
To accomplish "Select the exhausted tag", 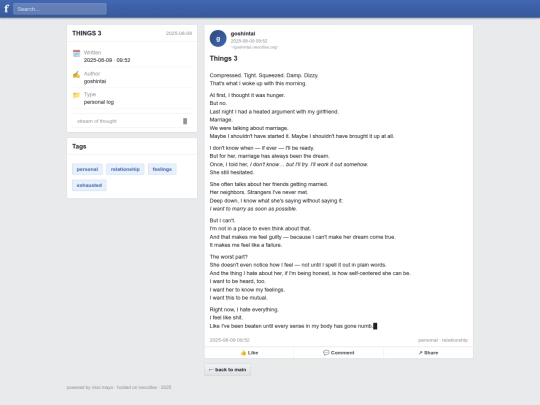I will [x=89, y=185].
